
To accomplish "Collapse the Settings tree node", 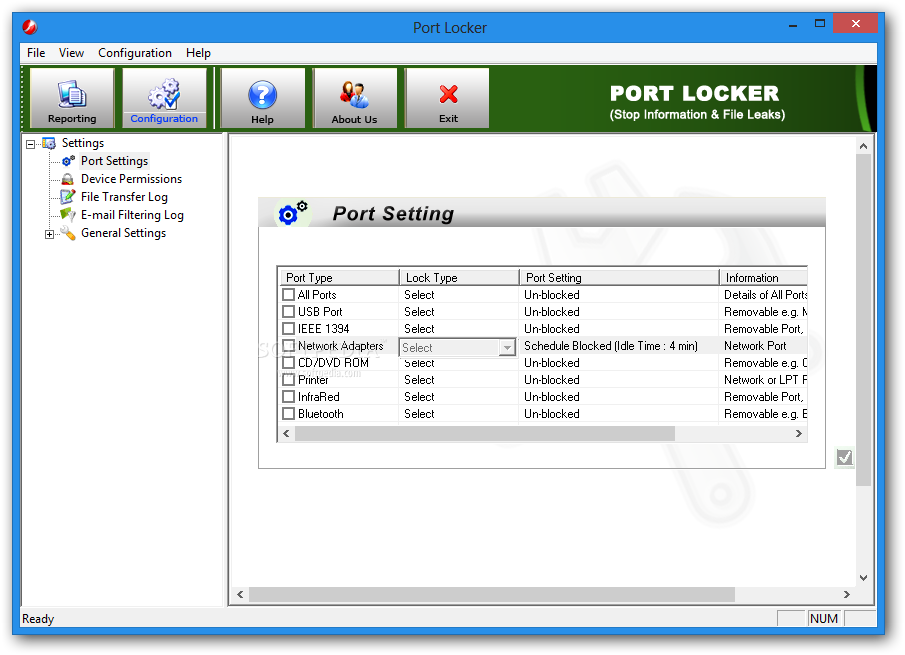I will pyautogui.click(x=32, y=142).
